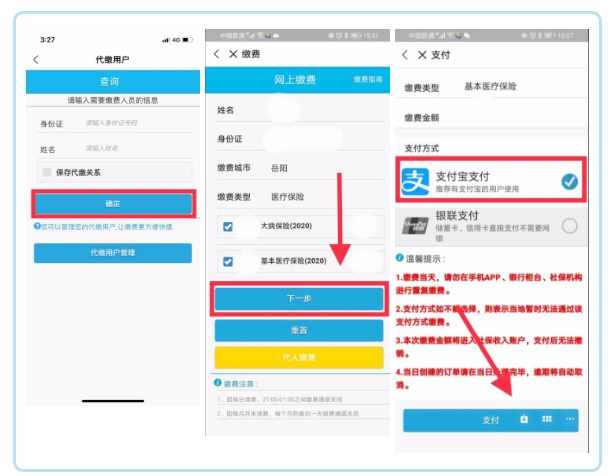The width and height of the screenshot is (608, 476).
Task: Open 缴费指南 link in header
Action: [x=367, y=78]
